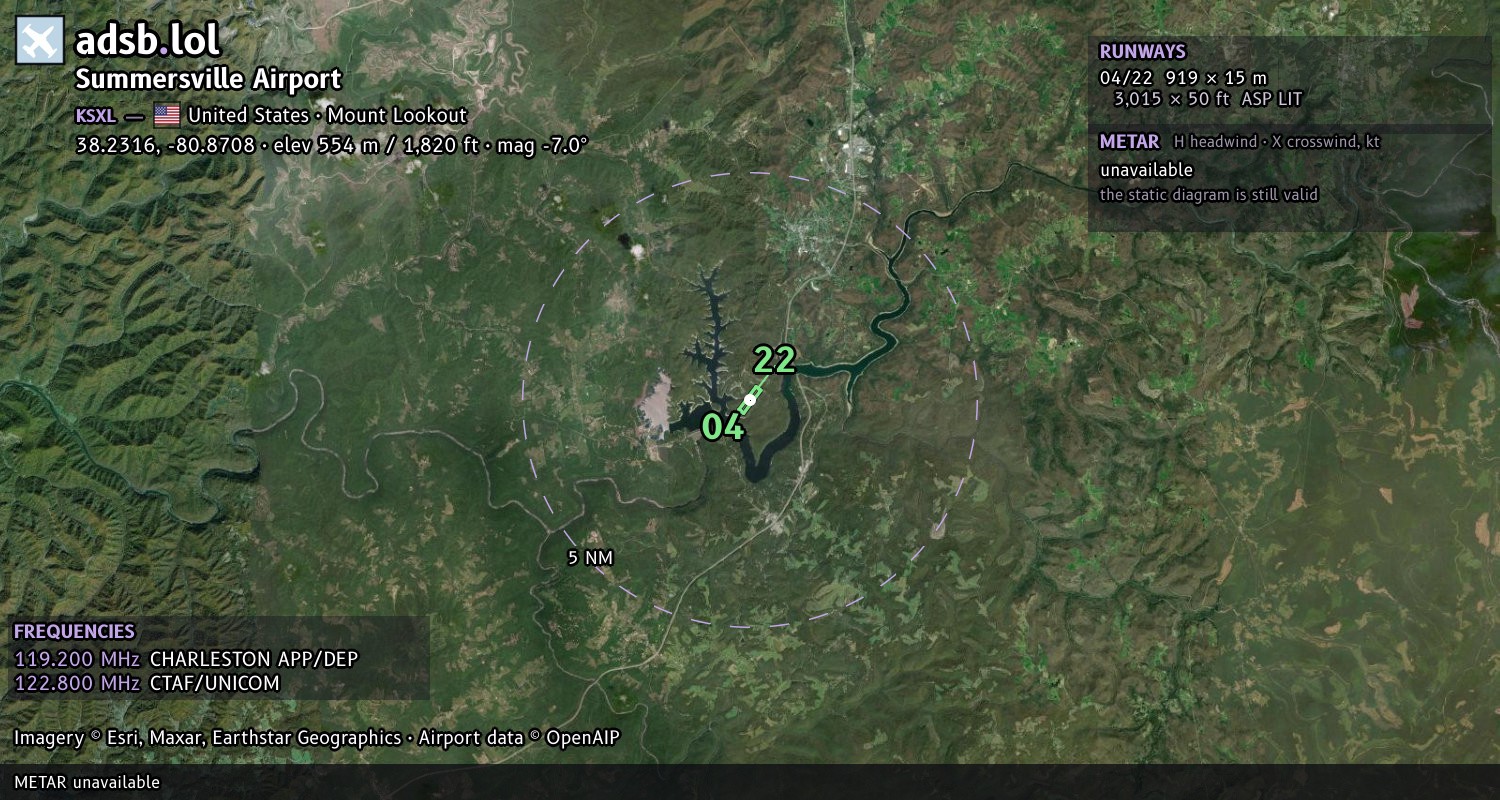Click the adsb.lol airplane logo icon
The image size is (1500, 800).
click(40, 40)
